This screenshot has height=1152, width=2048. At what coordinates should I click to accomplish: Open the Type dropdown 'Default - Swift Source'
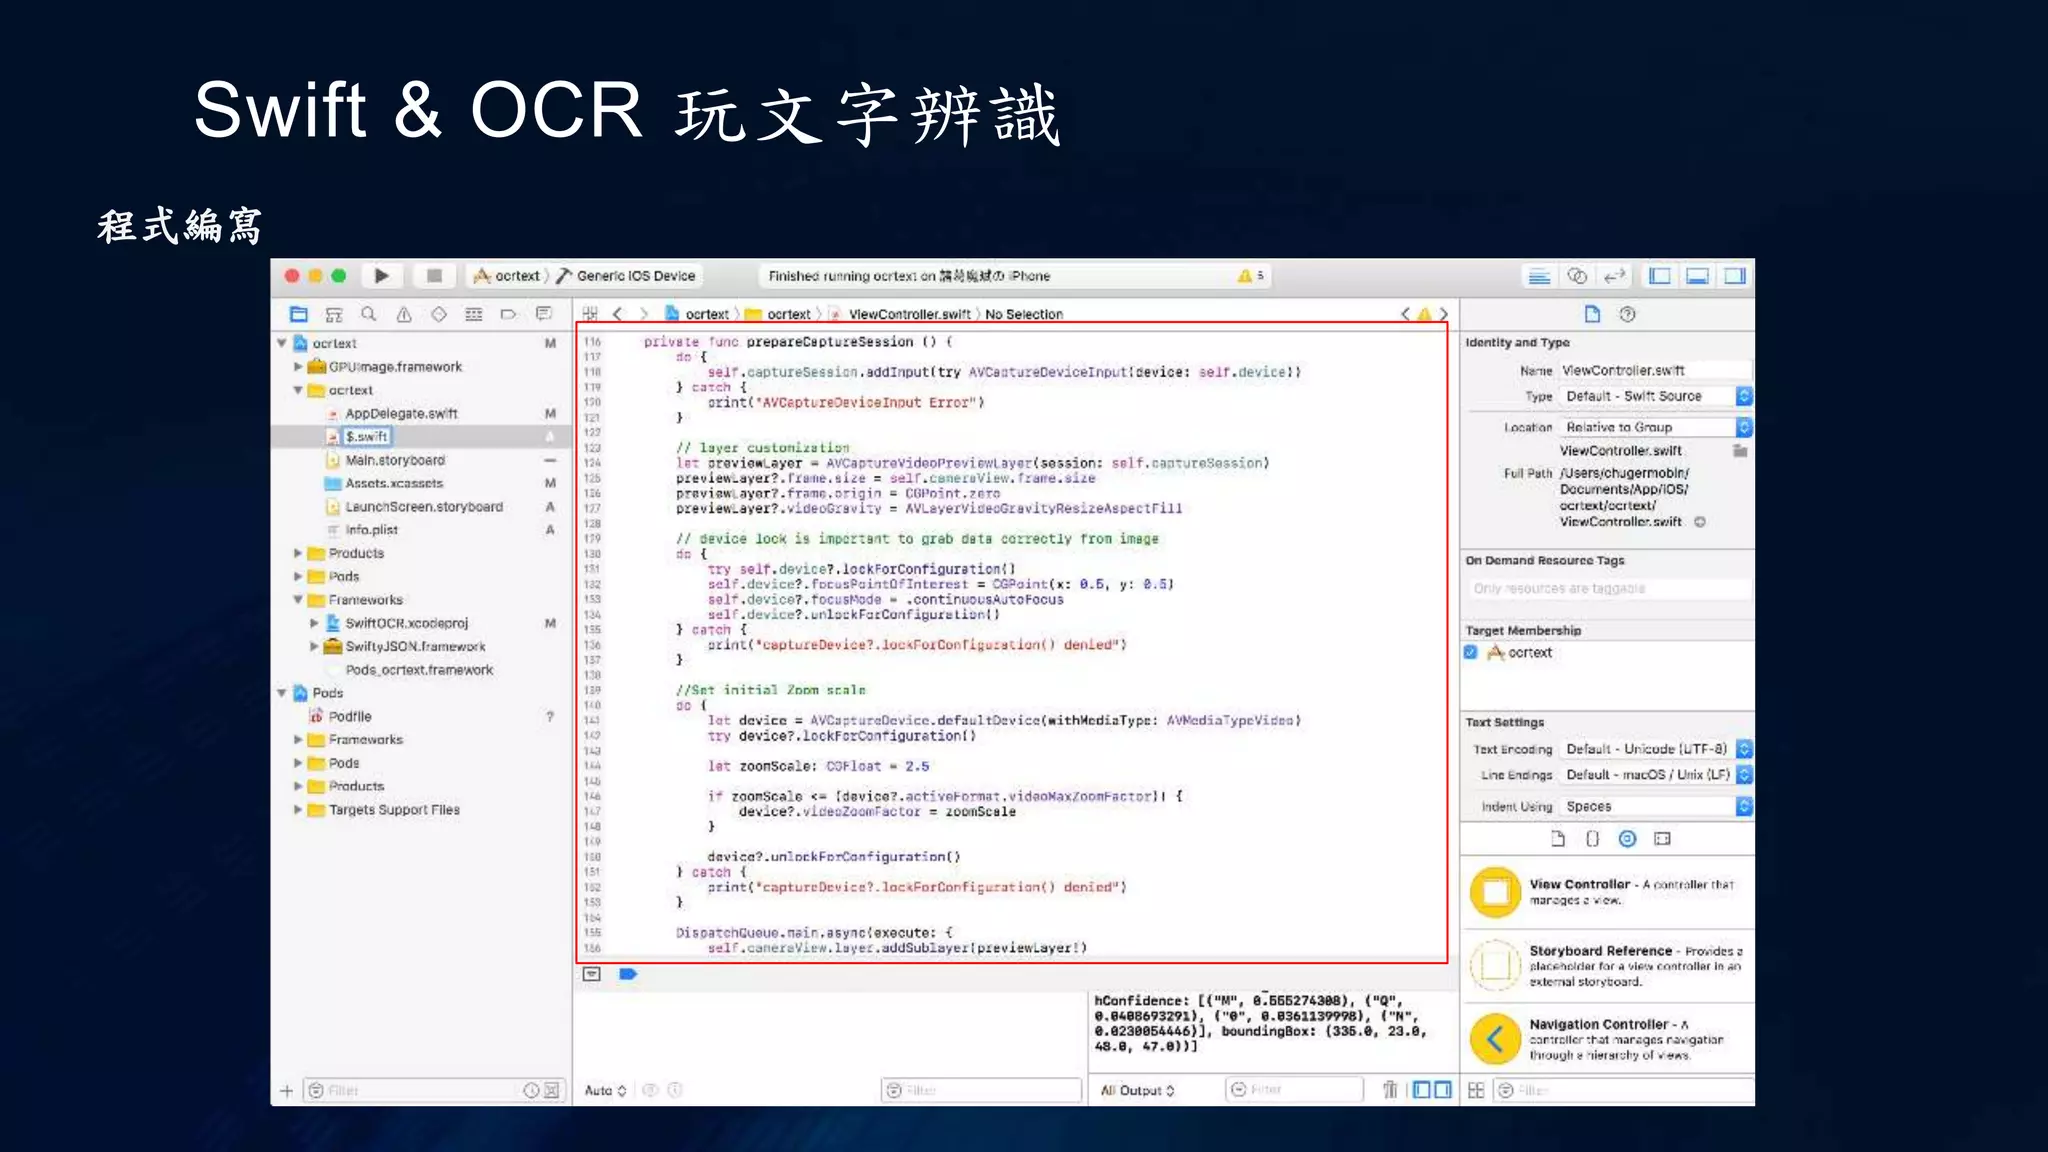(x=1655, y=397)
